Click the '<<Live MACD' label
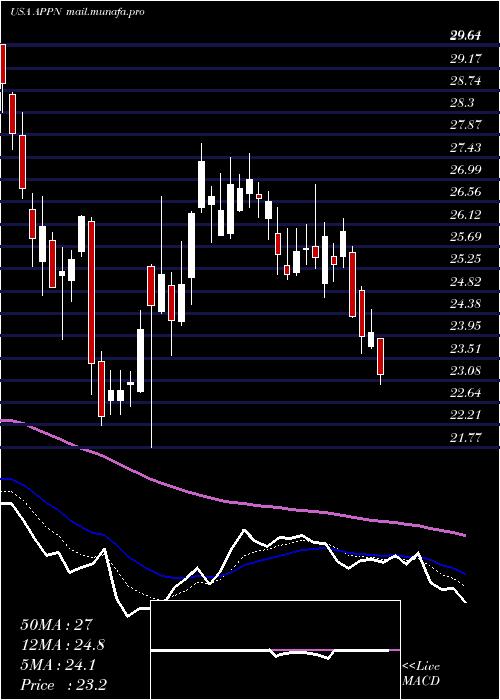This screenshot has height=700, width=500. (x=421, y=674)
